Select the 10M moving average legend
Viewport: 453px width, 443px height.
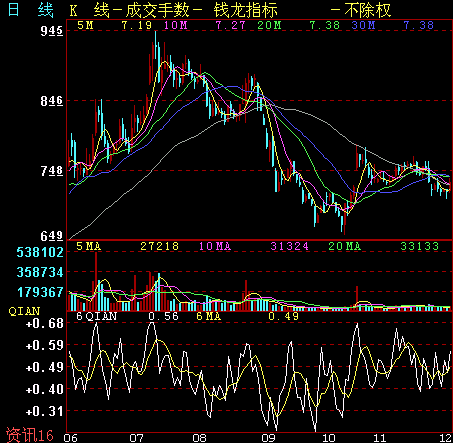[x=176, y=25]
